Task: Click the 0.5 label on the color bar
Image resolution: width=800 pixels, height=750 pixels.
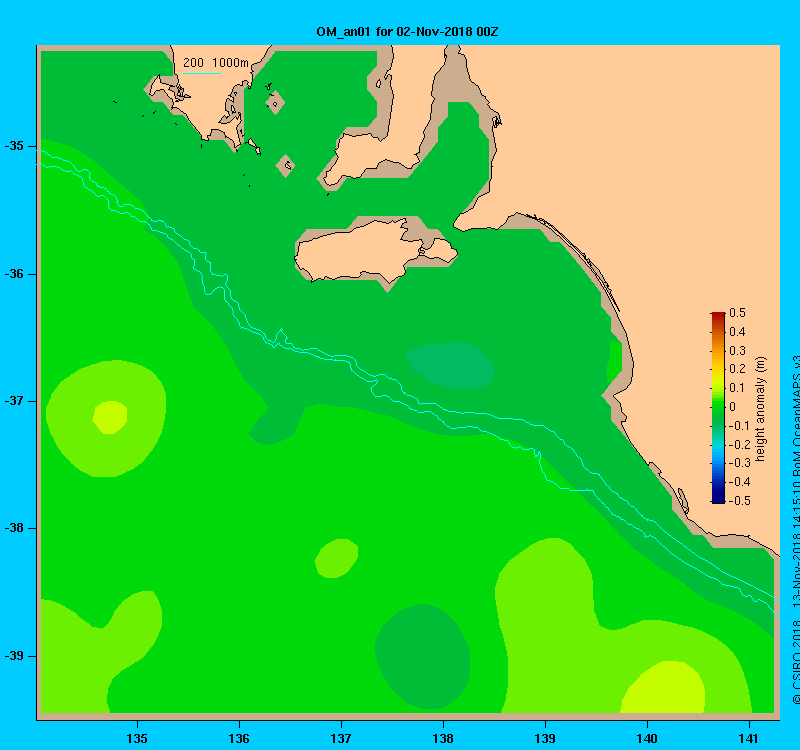Action: [x=737, y=313]
